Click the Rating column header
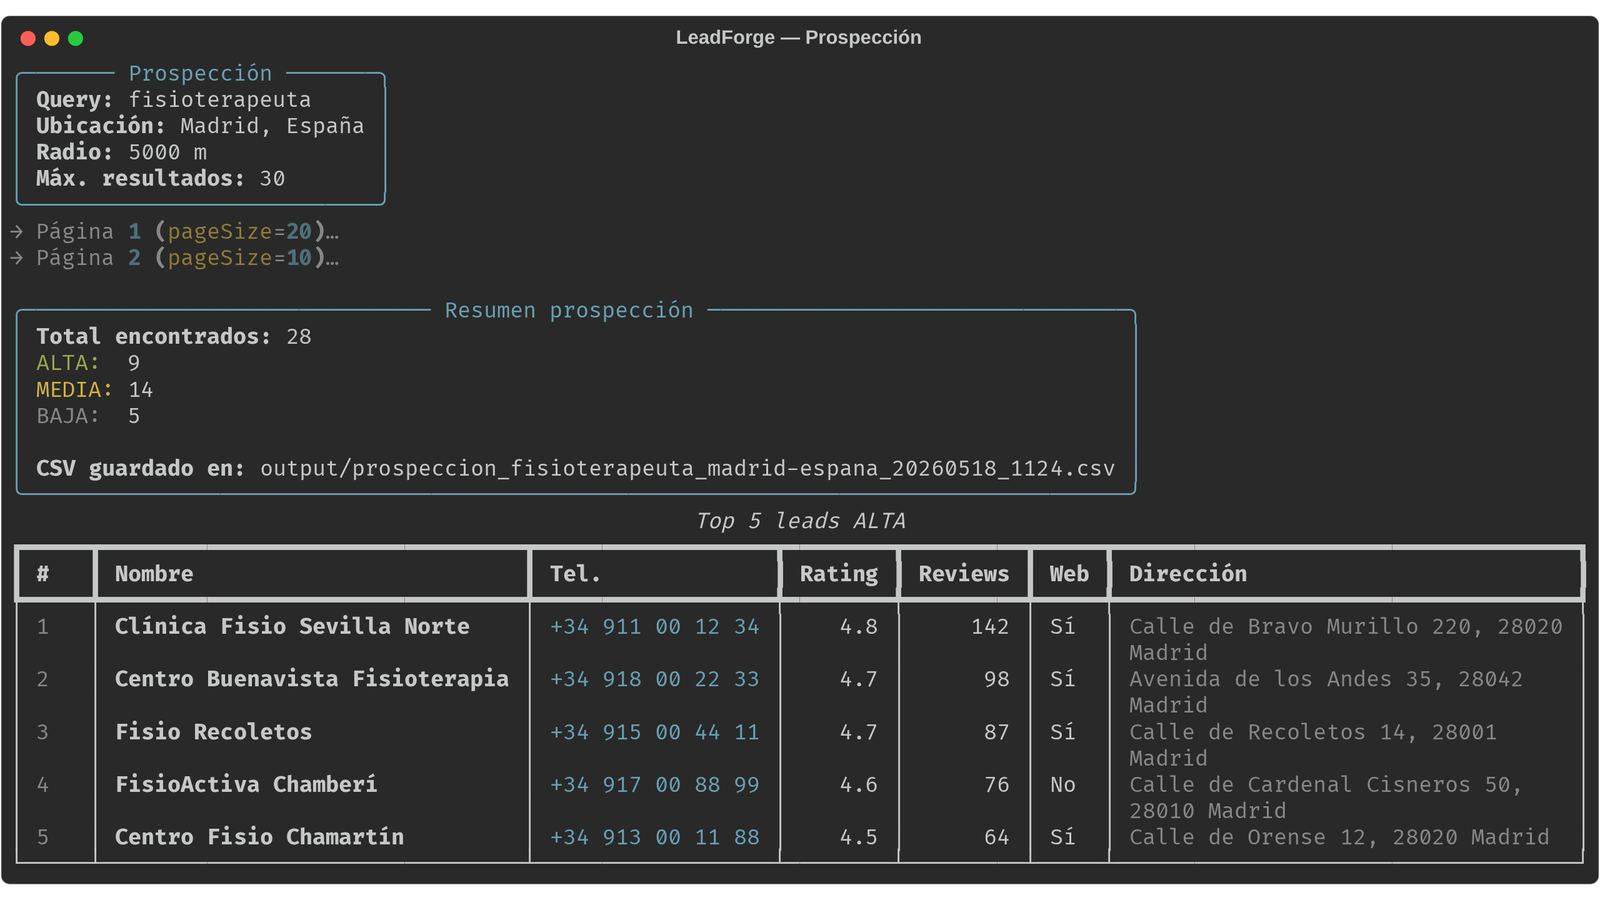1600x900 pixels. click(x=839, y=574)
